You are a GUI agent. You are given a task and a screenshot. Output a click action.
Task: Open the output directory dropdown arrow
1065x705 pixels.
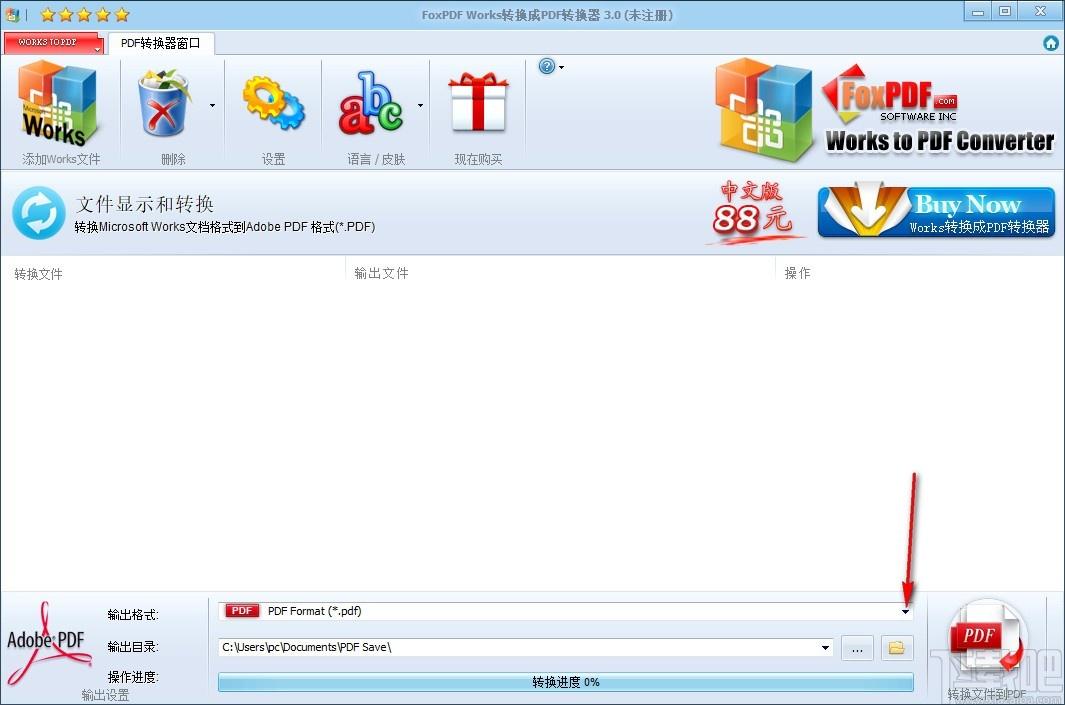point(825,647)
